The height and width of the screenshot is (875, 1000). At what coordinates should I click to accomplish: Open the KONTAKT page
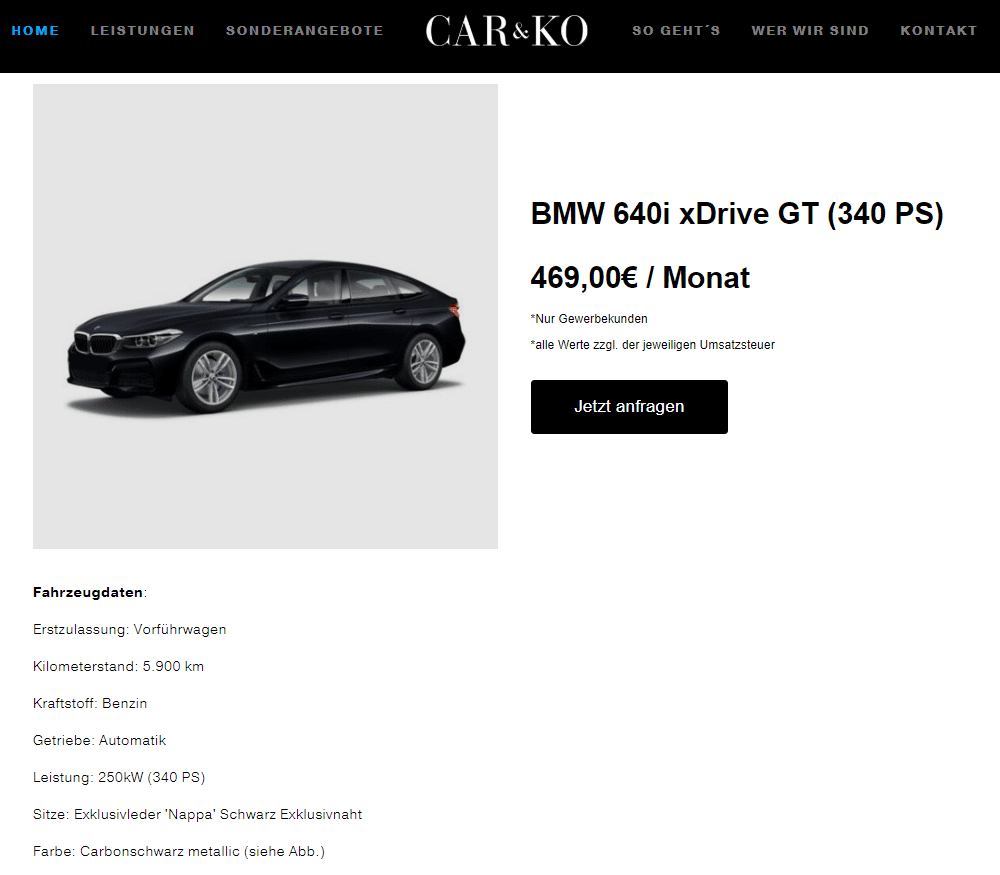(938, 31)
